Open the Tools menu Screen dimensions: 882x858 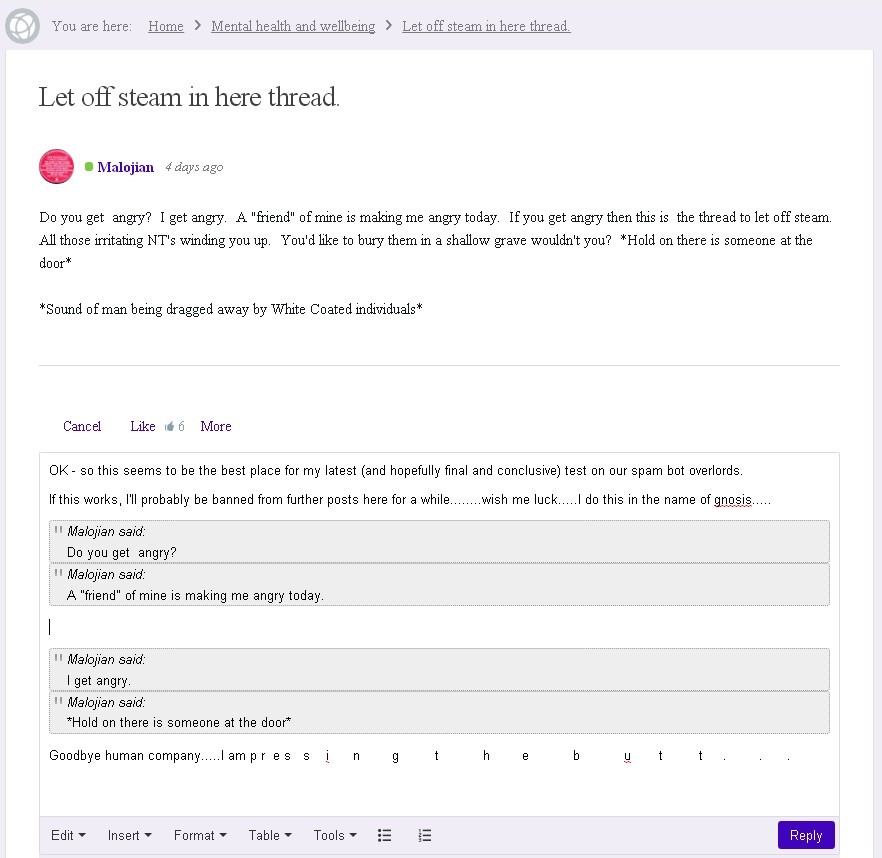335,836
